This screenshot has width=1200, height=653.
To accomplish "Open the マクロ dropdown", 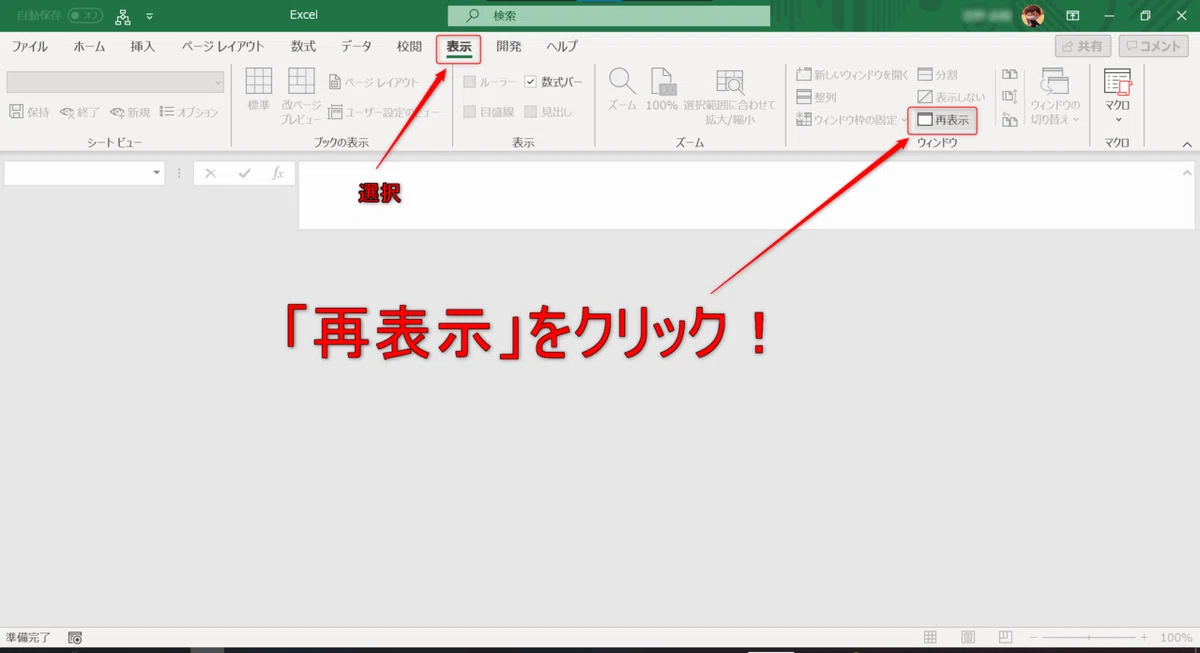I will 1117,96.
